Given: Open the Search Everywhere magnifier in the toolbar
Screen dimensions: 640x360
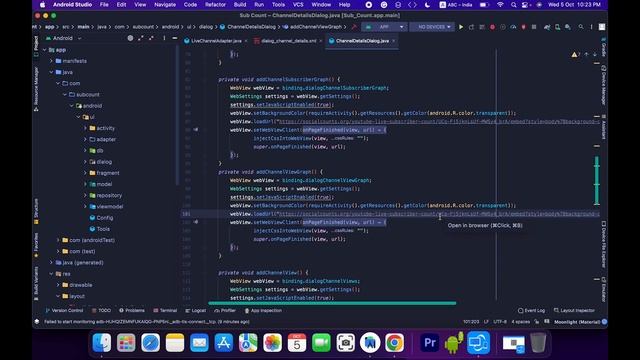Looking at the screenshot, I should pyautogui.click(x=581, y=27).
